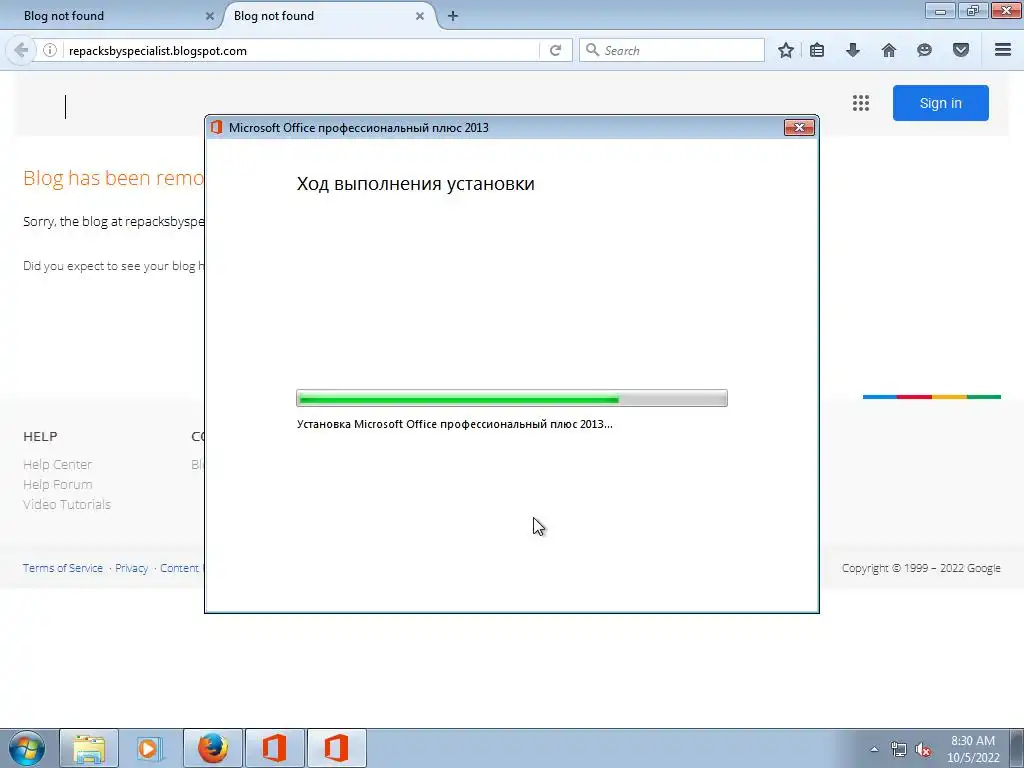This screenshot has height=768, width=1024.
Task: Select first Office taskbar button
Action: 275,748
